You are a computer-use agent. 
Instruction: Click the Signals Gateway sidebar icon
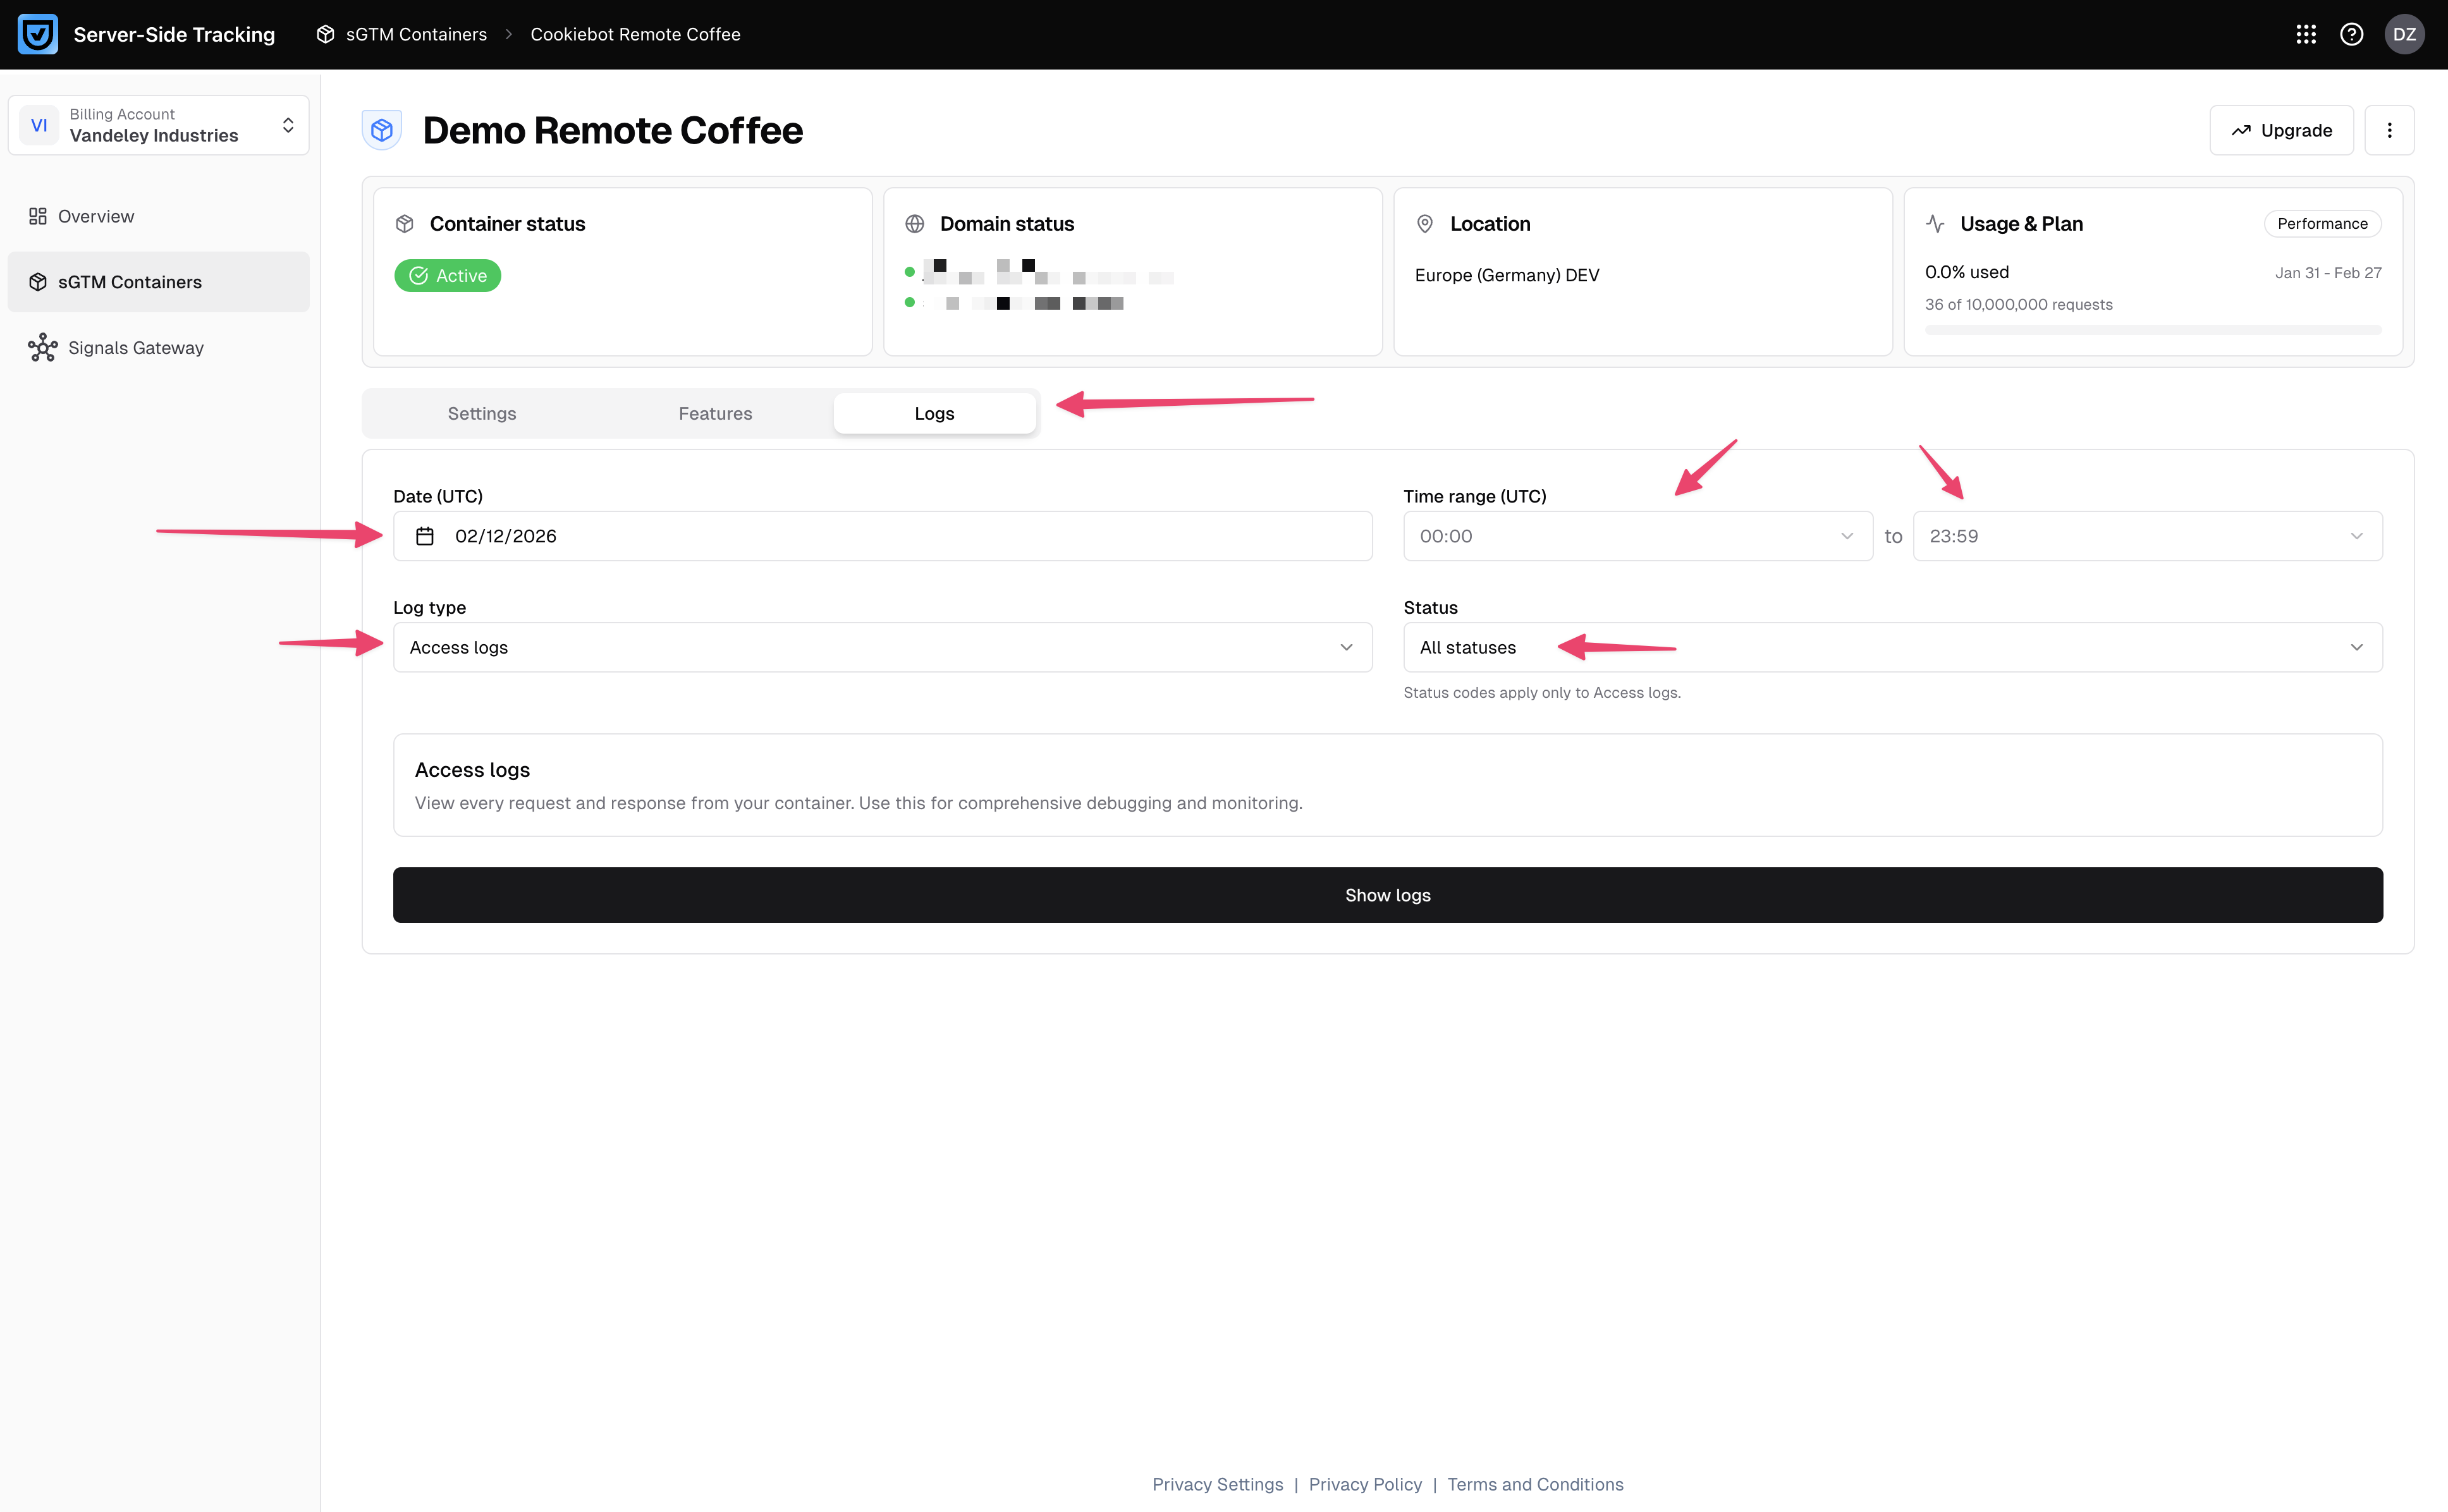point(42,348)
